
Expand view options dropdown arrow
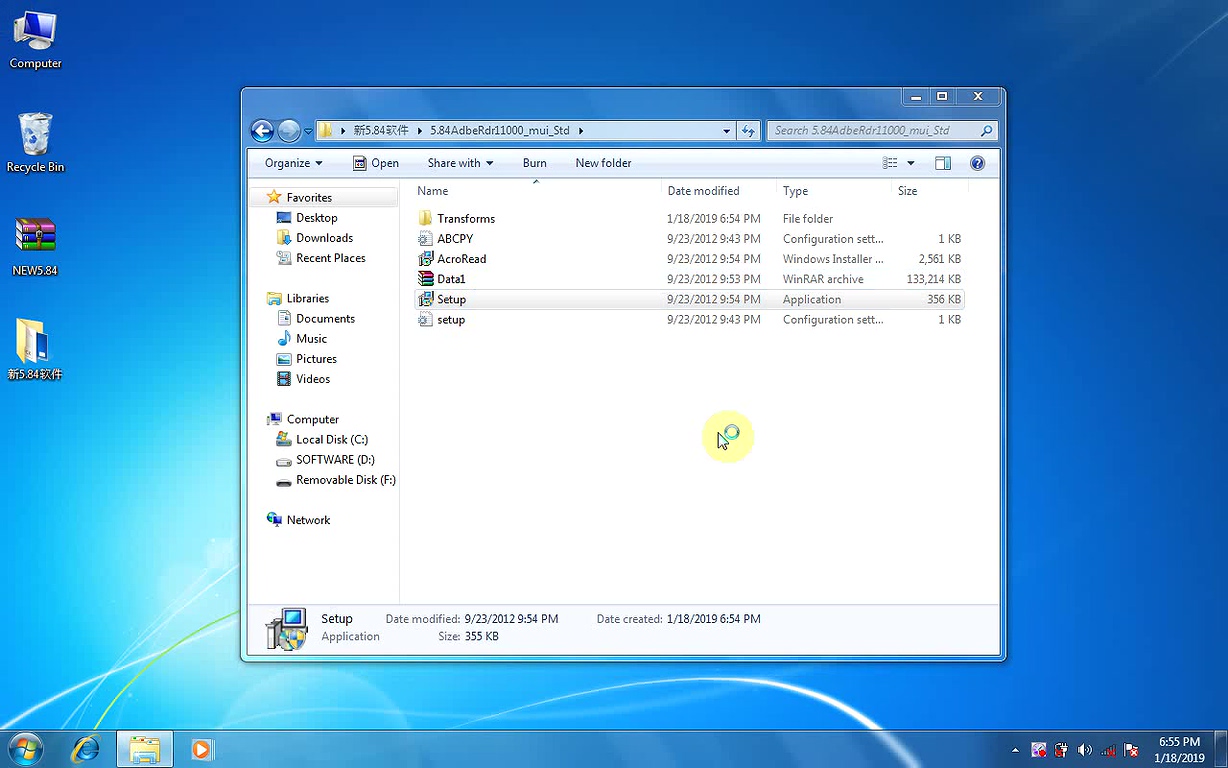pyautogui.click(x=910, y=163)
